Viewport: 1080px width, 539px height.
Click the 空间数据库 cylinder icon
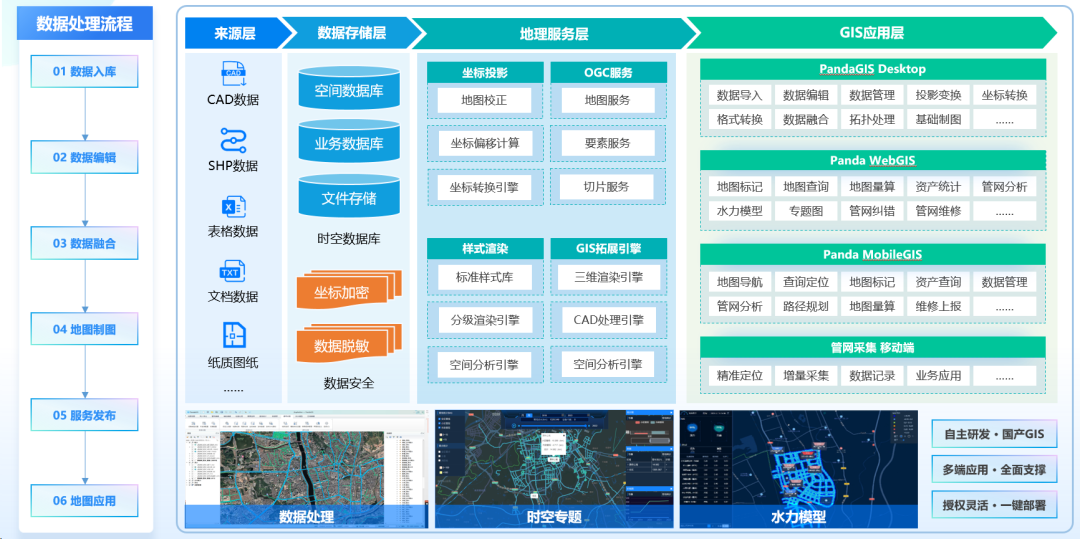(349, 90)
